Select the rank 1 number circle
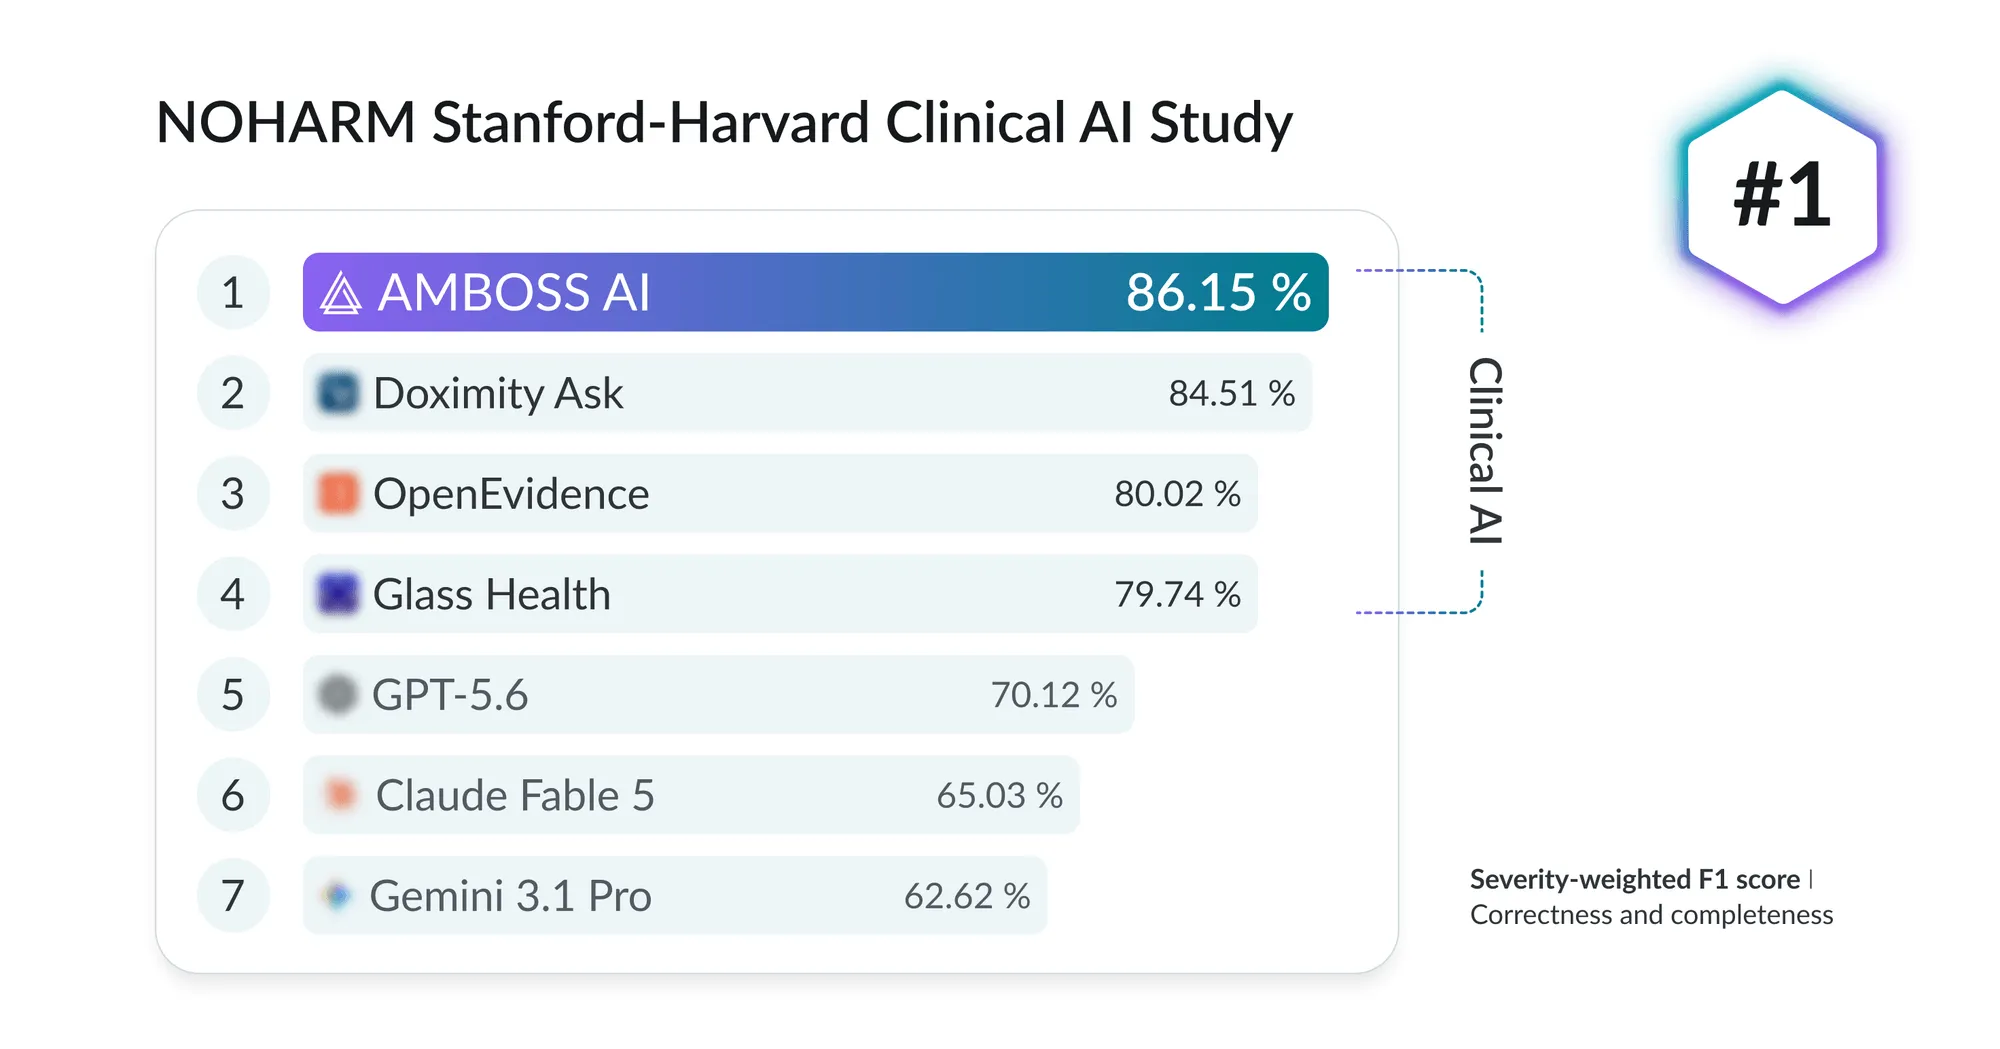 point(233,293)
